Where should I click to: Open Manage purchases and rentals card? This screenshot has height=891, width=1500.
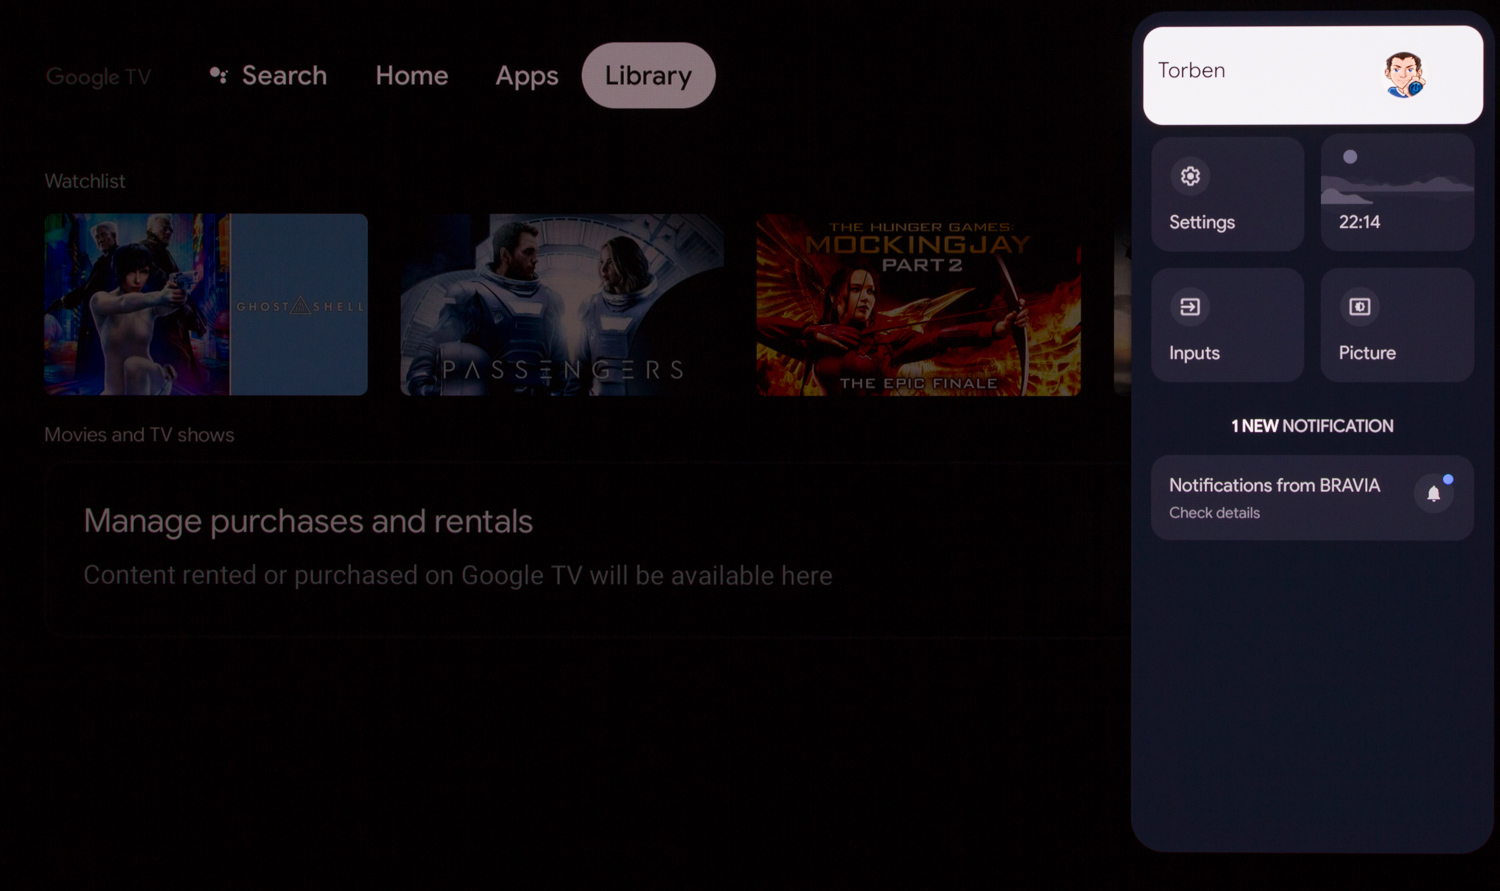(588, 548)
